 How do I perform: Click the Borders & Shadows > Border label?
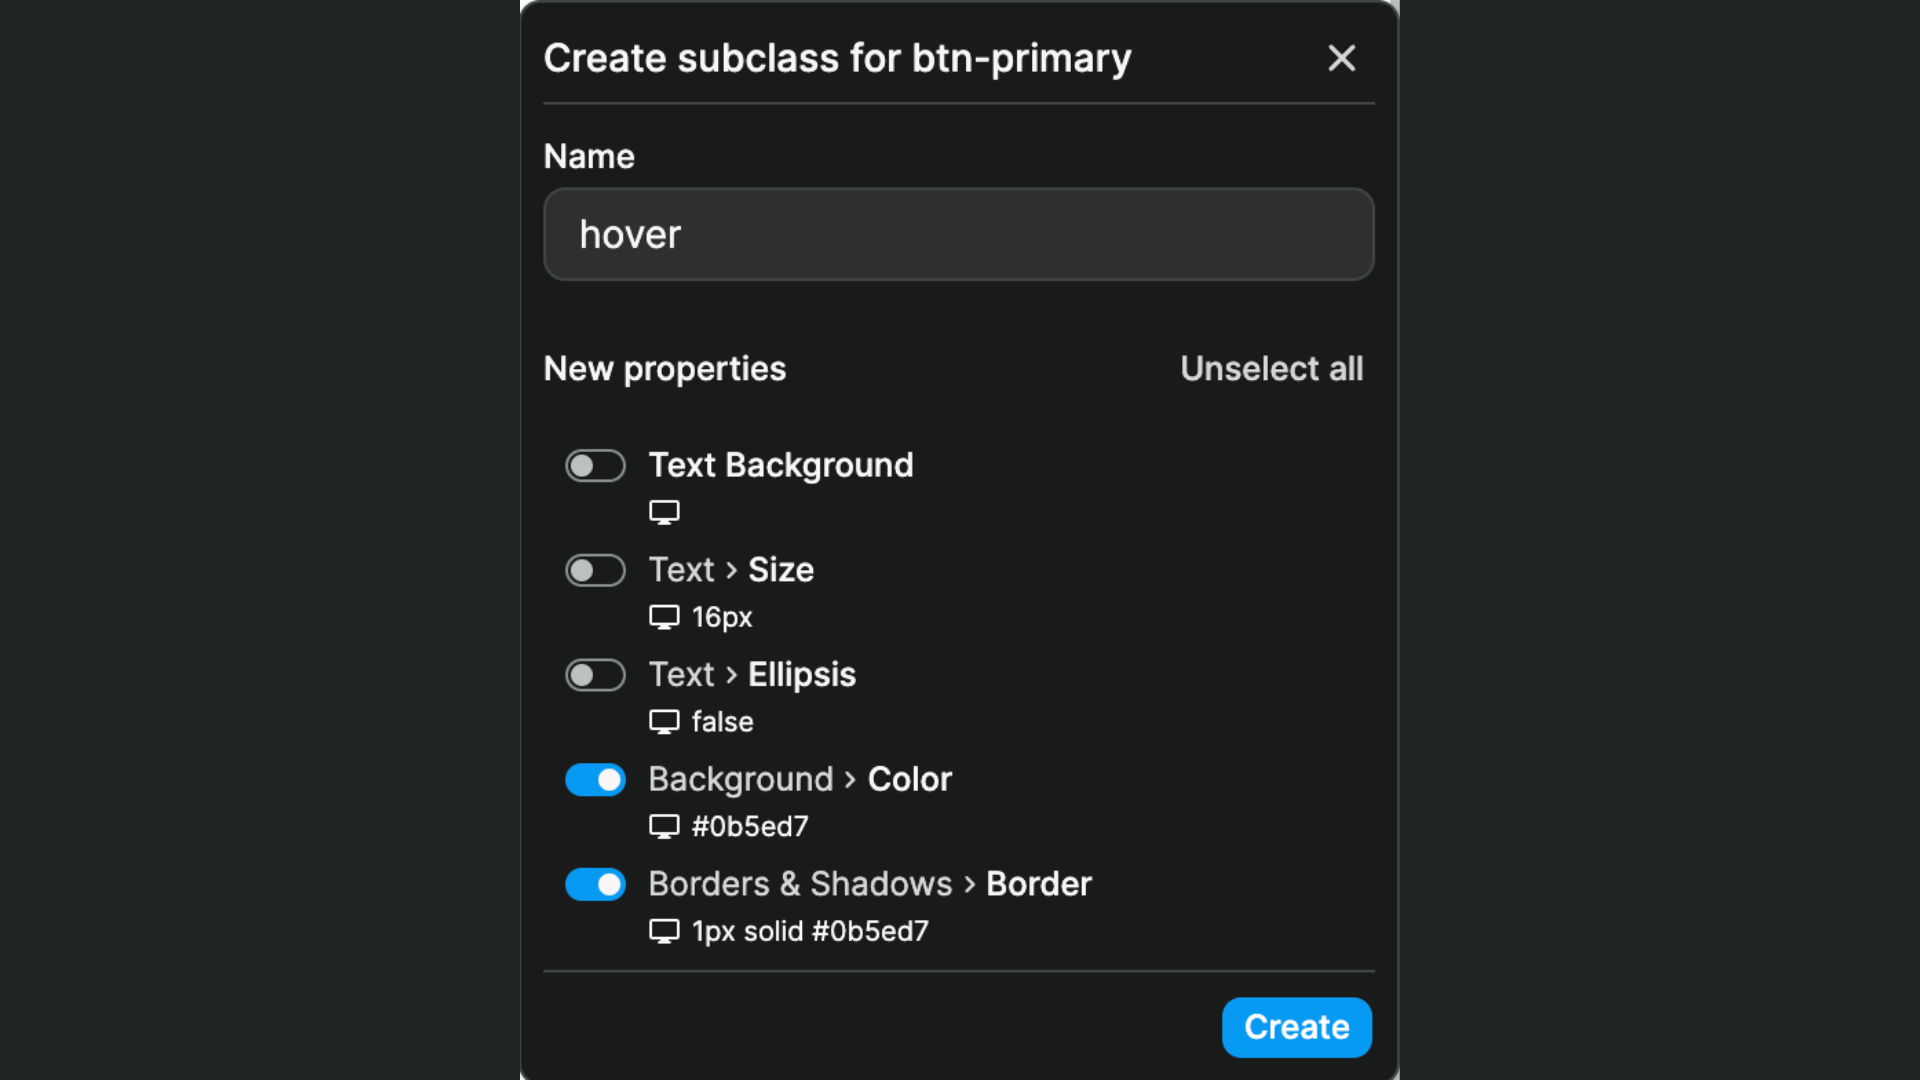[870, 884]
